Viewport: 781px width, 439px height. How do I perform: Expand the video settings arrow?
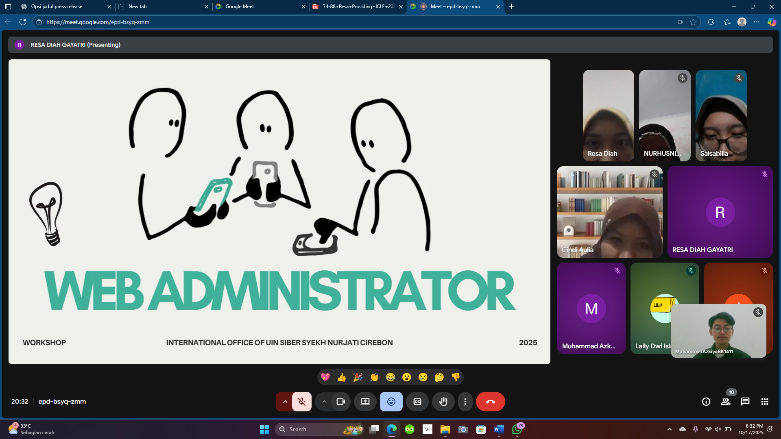pos(324,402)
